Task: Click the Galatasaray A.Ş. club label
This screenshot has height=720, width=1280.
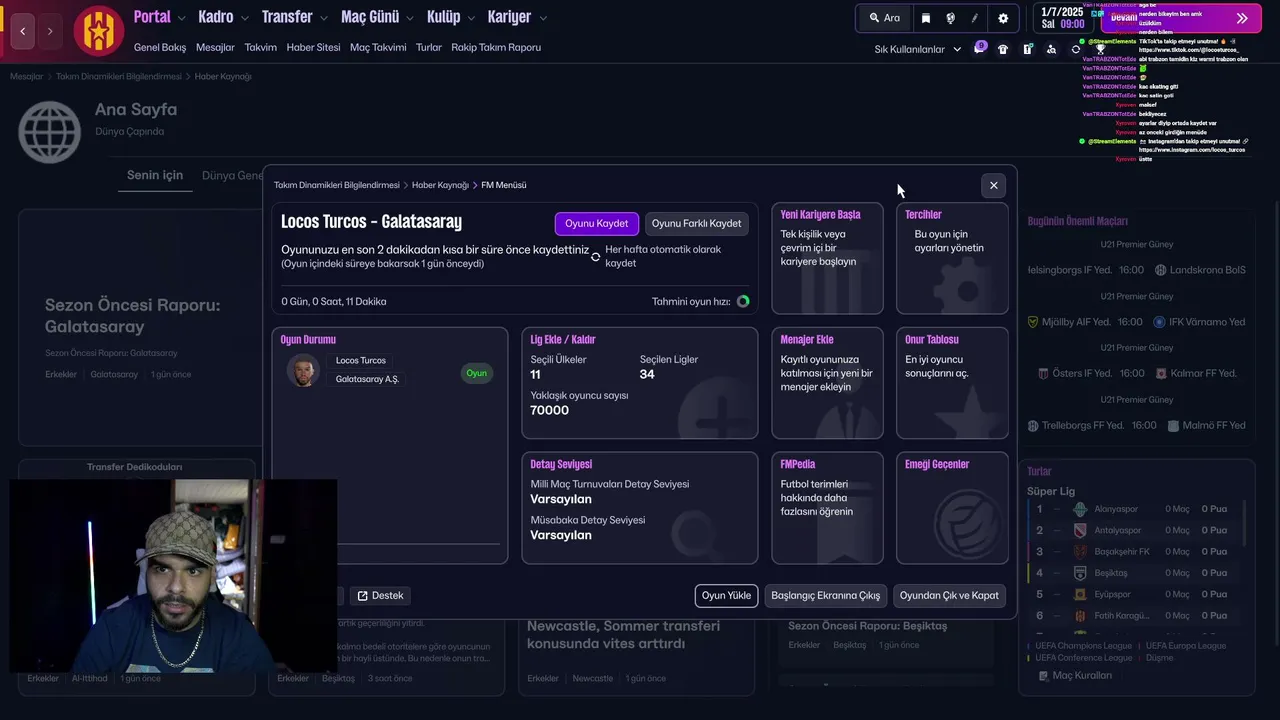Action: click(367, 379)
